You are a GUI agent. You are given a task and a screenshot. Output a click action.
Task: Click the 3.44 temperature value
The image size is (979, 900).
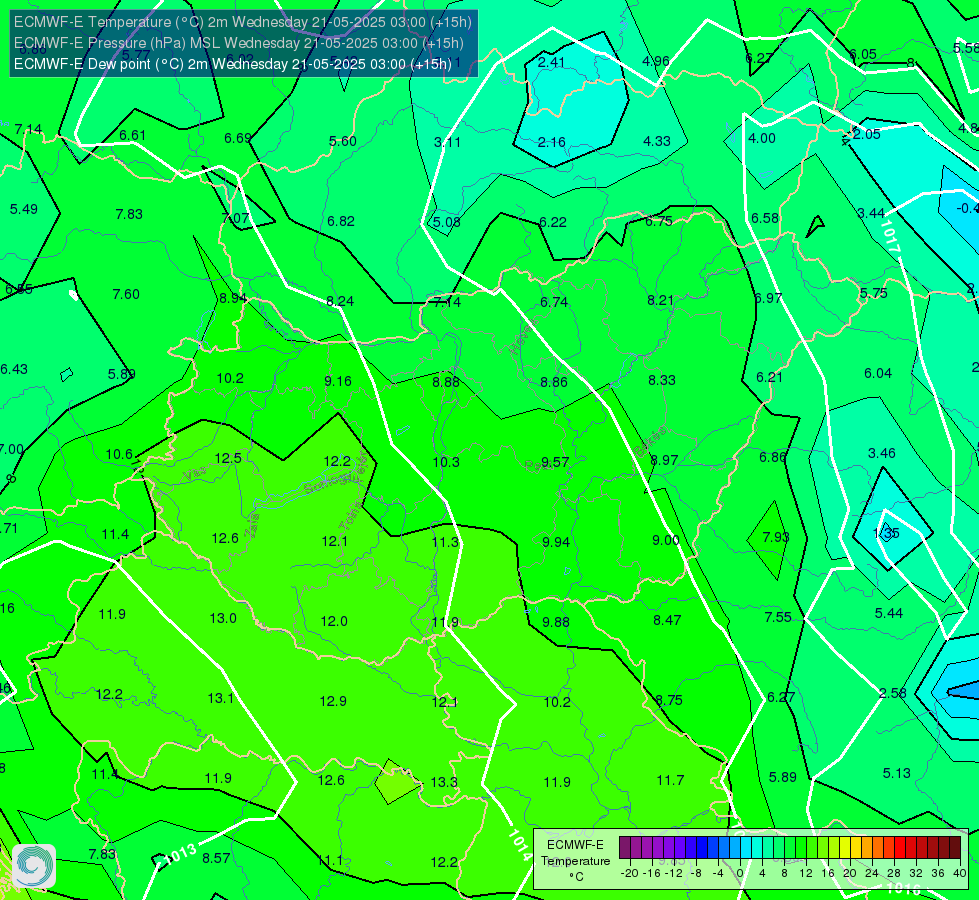coord(871,214)
